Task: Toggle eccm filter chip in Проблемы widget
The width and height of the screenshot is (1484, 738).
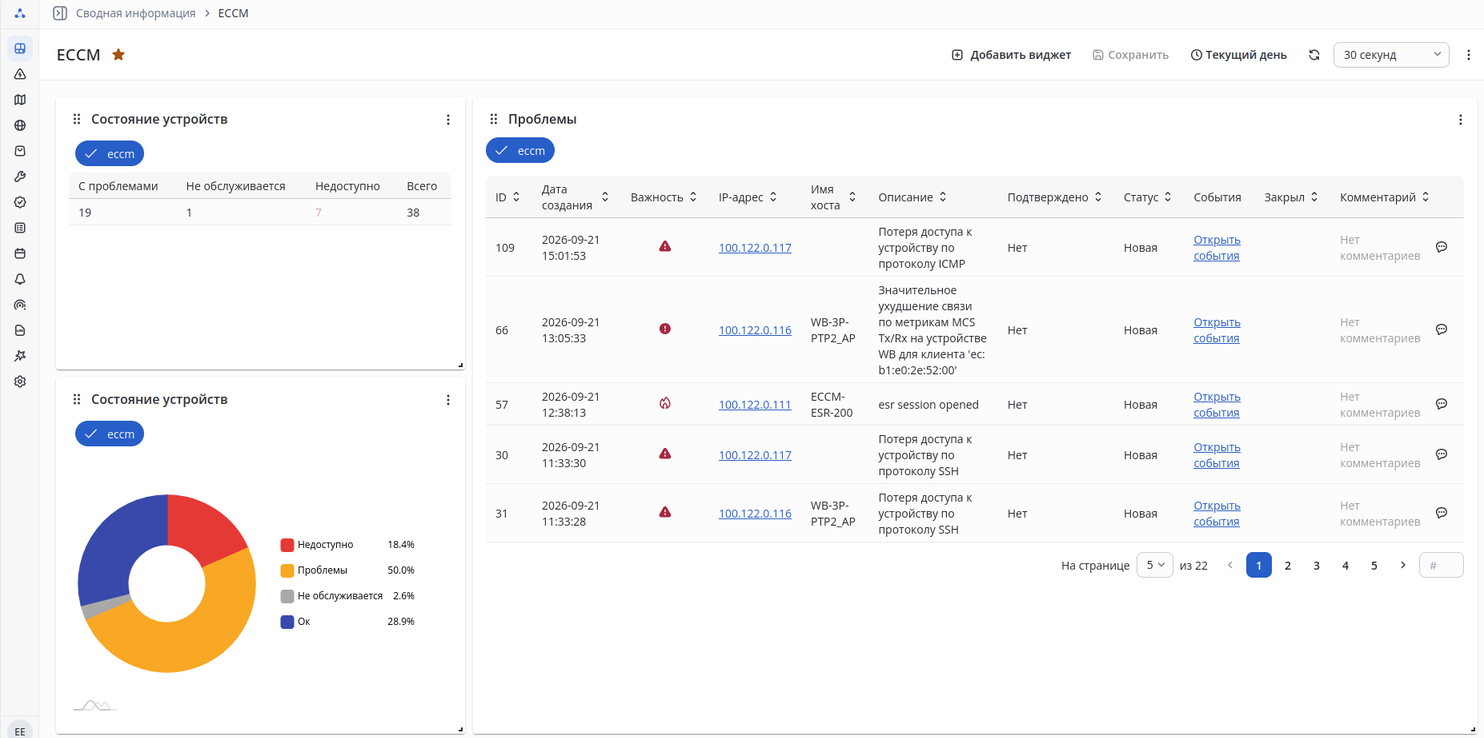Action: point(520,150)
